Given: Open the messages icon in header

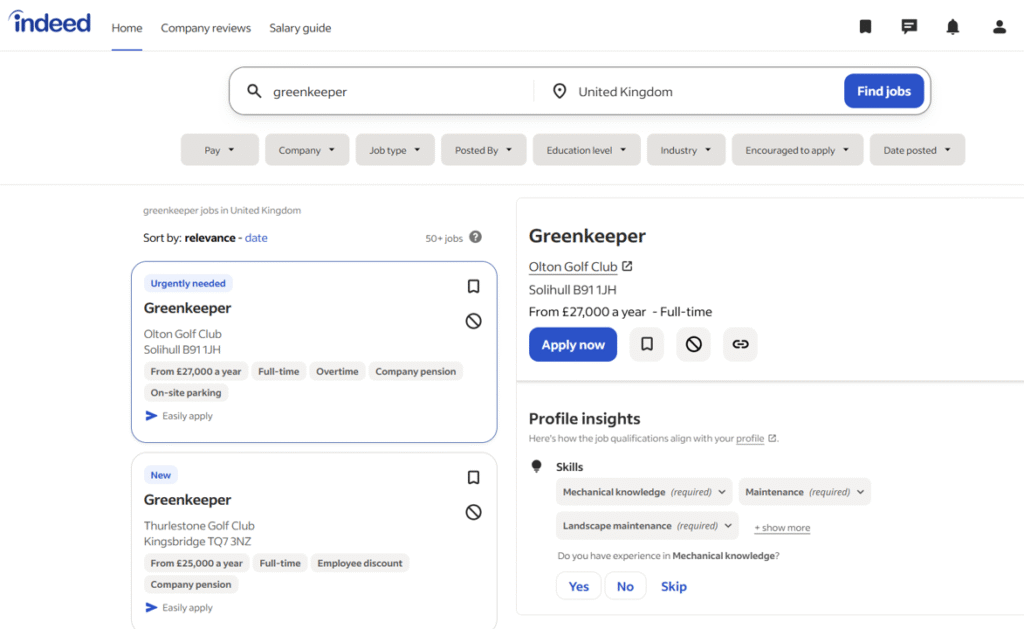Looking at the screenshot, I should [909, 27].
